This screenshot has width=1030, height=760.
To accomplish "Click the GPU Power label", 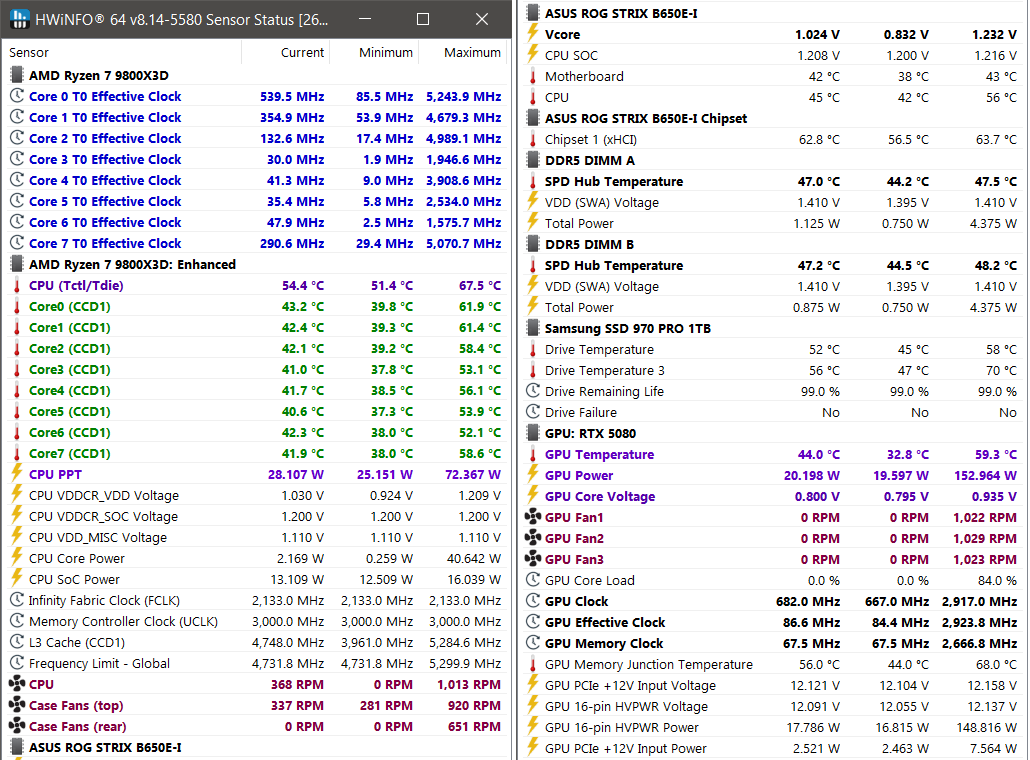I will (x=579, y=475).
